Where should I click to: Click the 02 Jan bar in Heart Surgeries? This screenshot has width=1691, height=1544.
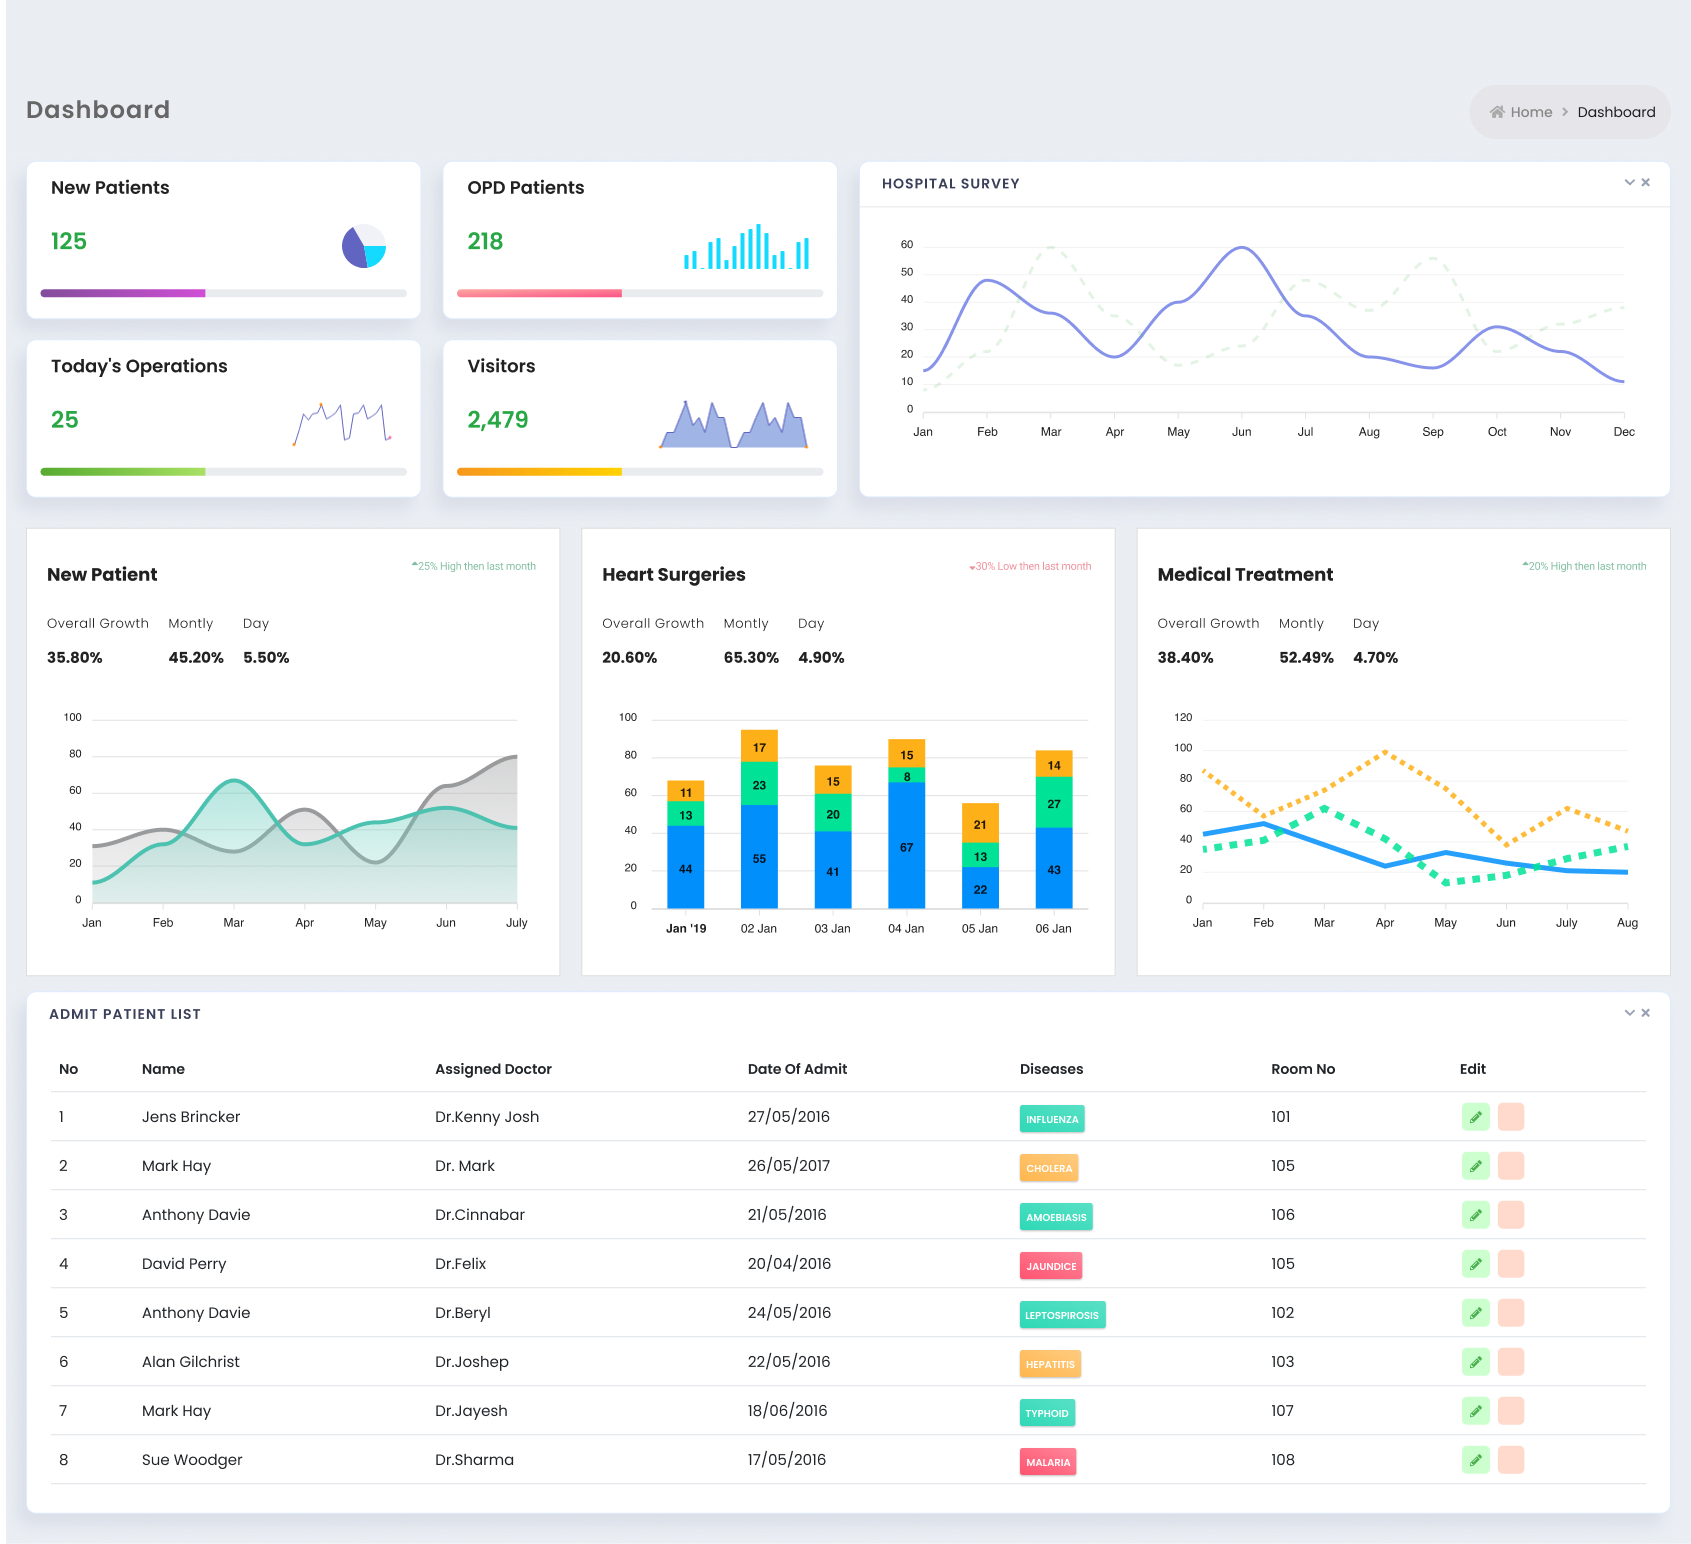(759, 819)
